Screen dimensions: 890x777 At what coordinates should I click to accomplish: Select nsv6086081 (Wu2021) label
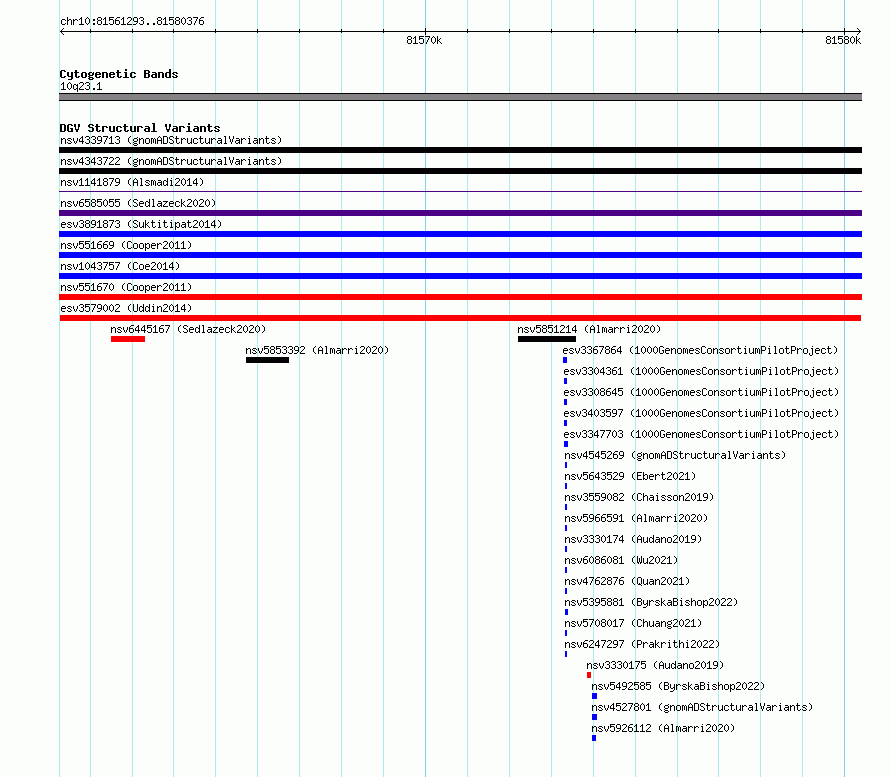pos(621,560)
